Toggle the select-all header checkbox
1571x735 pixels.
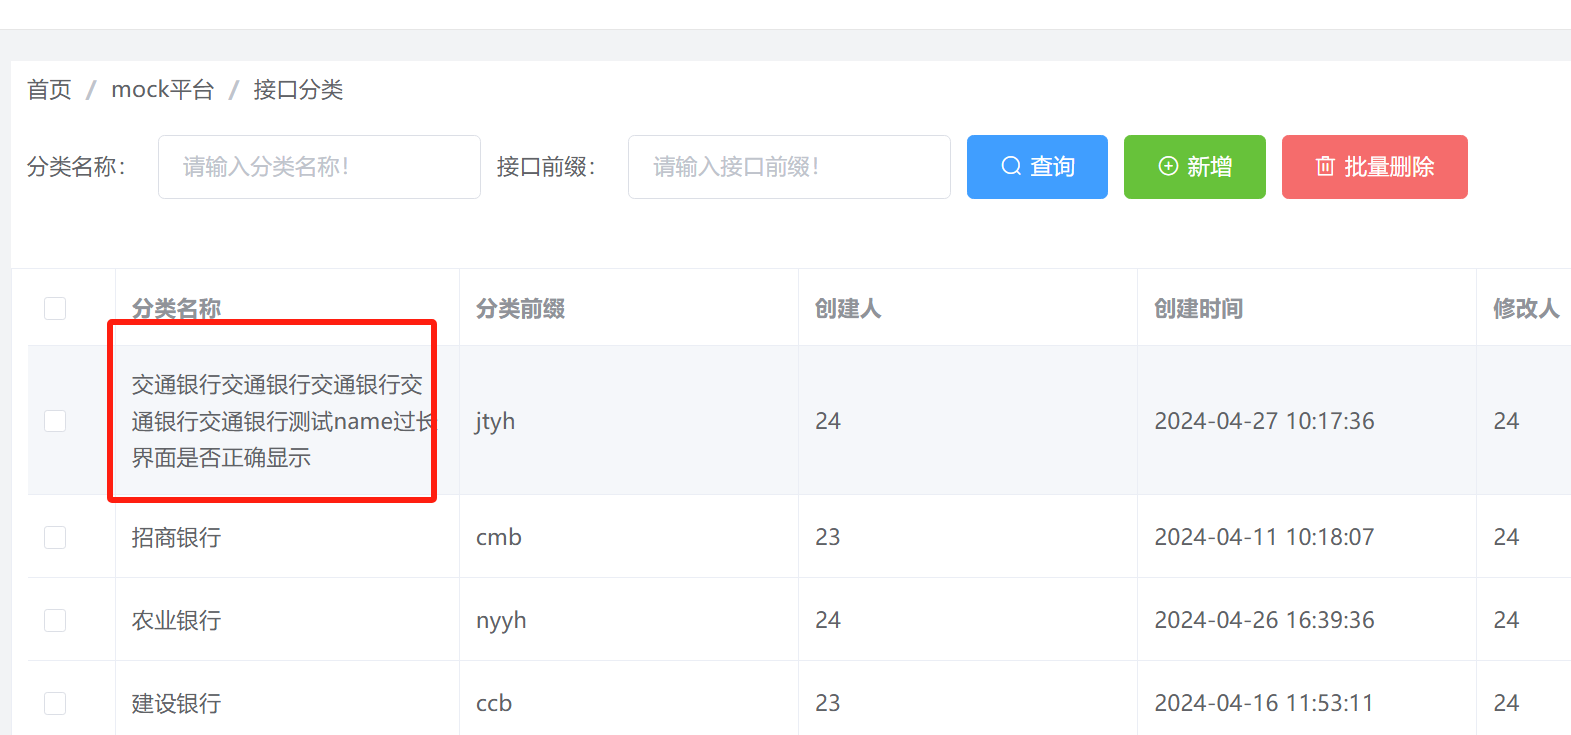pos(55,308)
